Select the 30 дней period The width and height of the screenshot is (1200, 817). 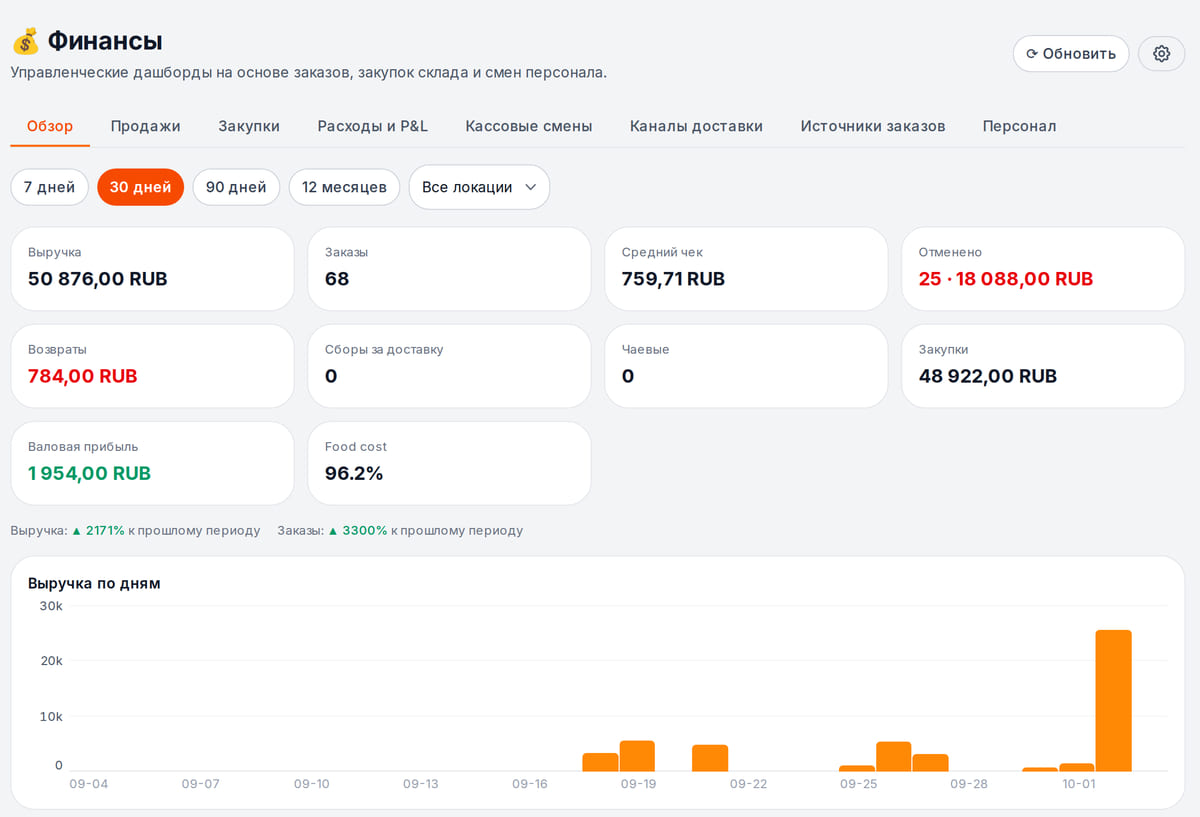[141, 187]
